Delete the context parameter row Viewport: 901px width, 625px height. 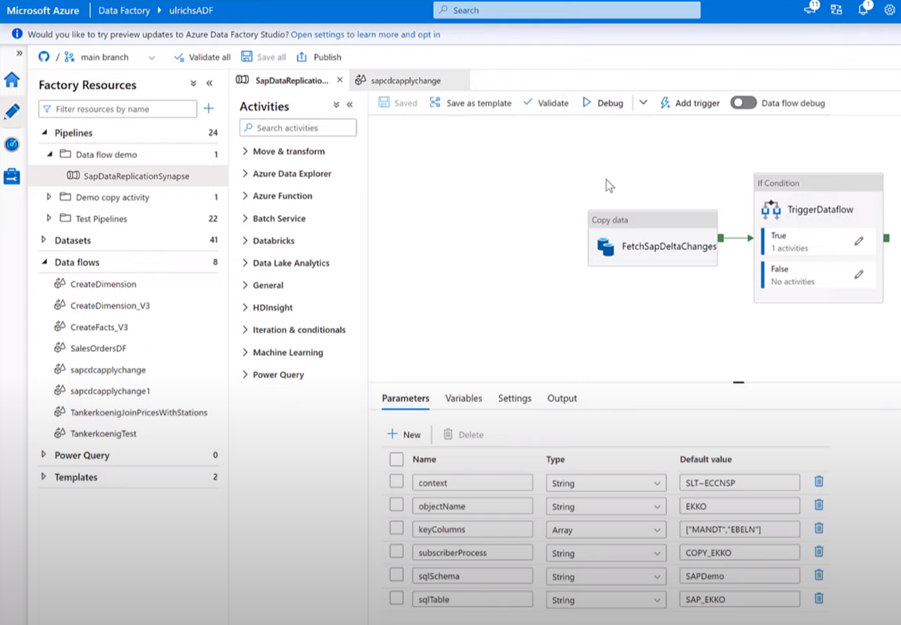pos(819,481)
